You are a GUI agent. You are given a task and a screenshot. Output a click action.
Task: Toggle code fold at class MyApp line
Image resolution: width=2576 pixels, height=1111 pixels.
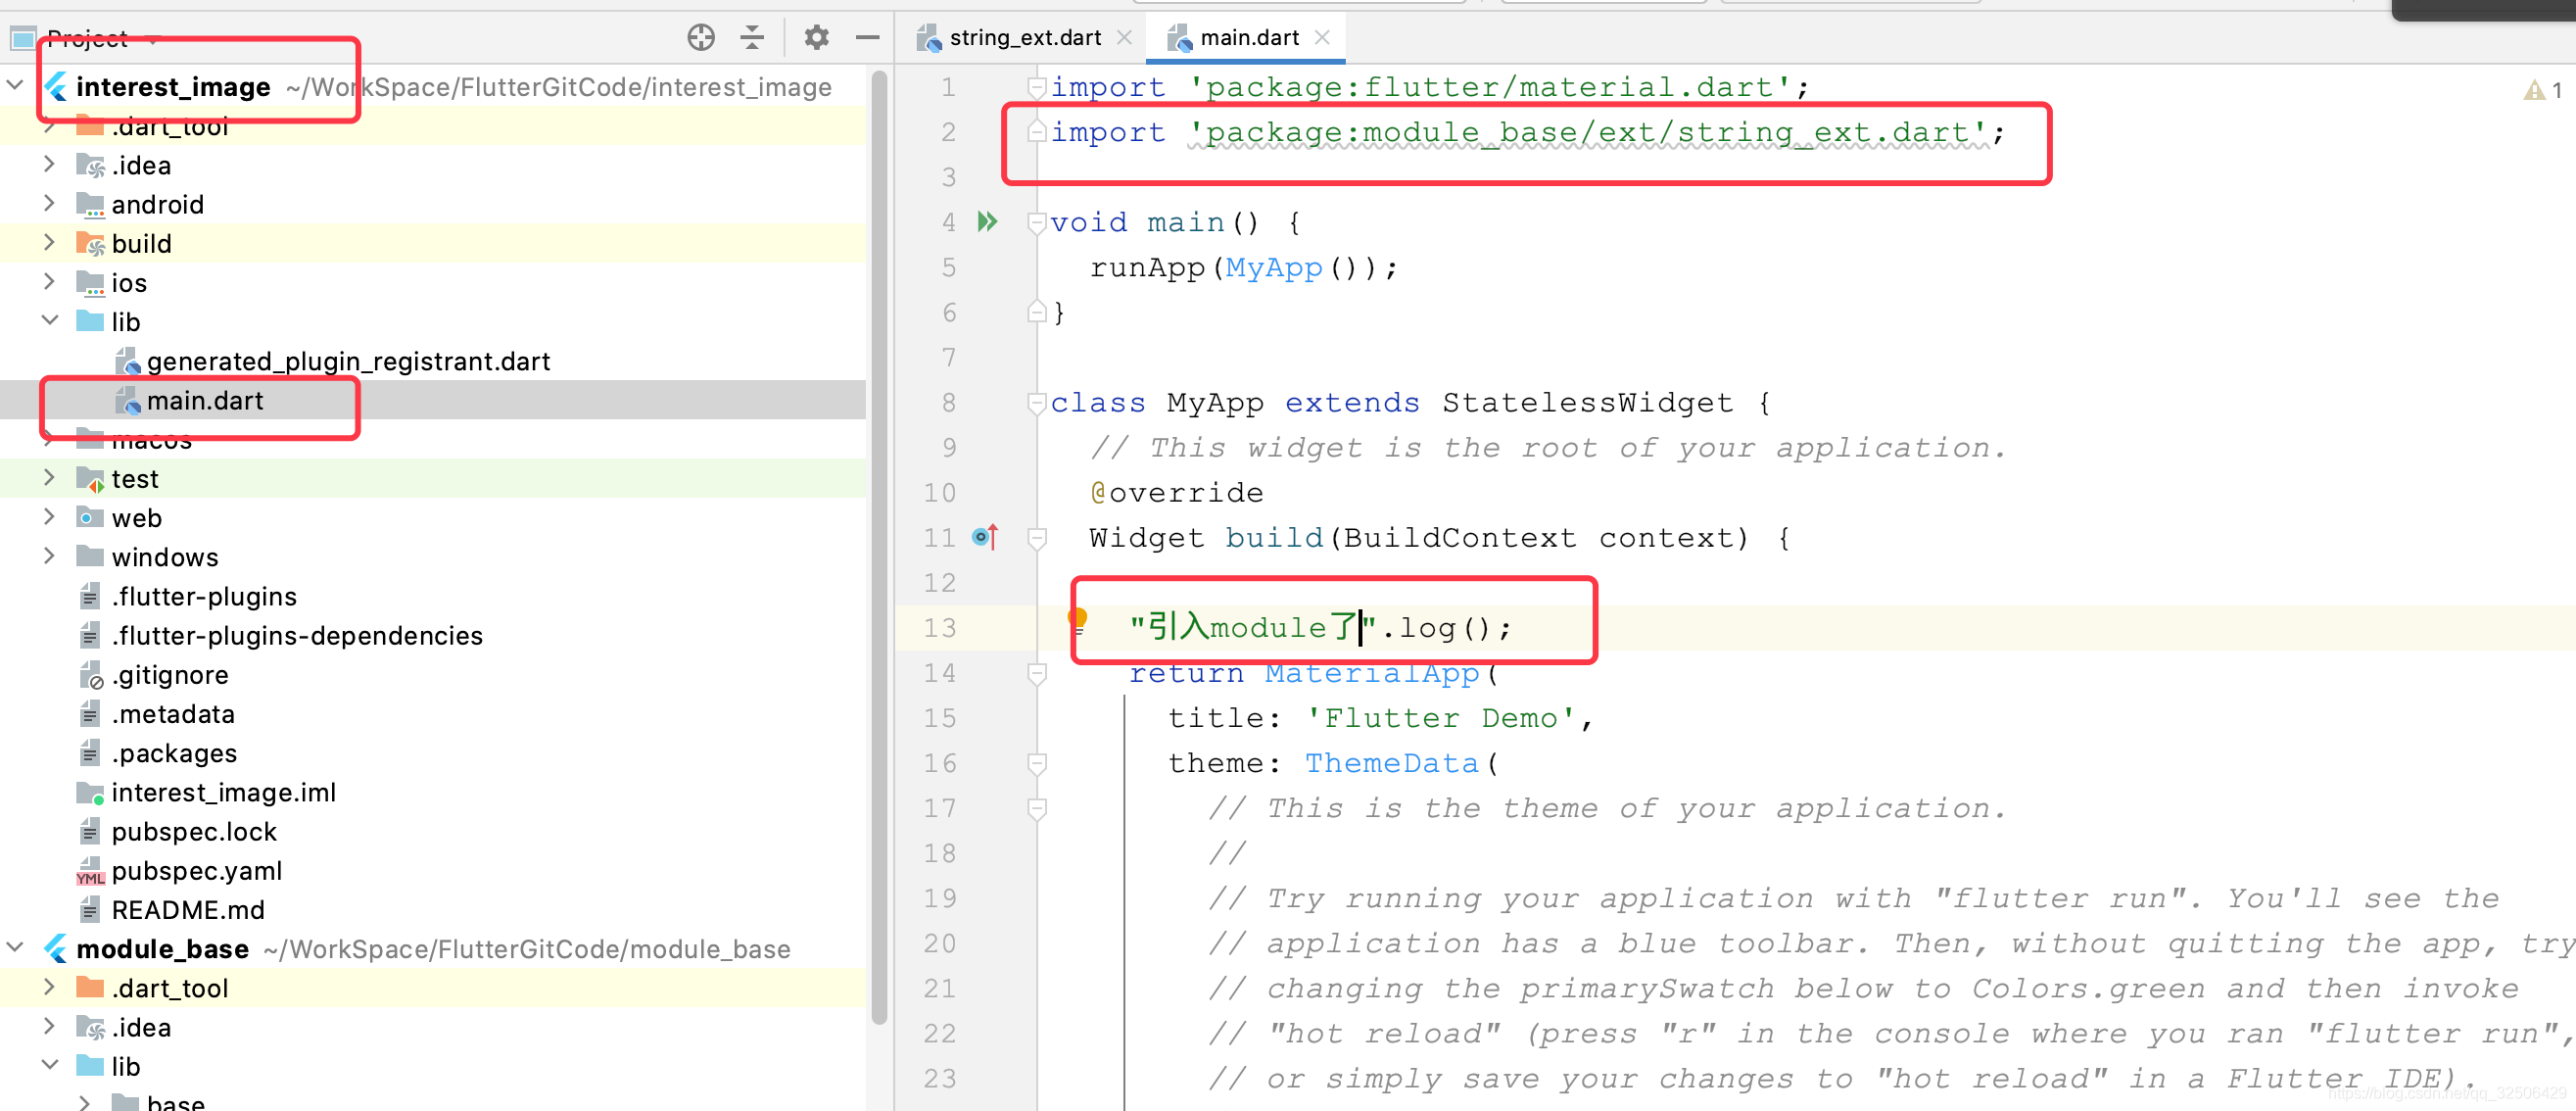coord(1037,403)
